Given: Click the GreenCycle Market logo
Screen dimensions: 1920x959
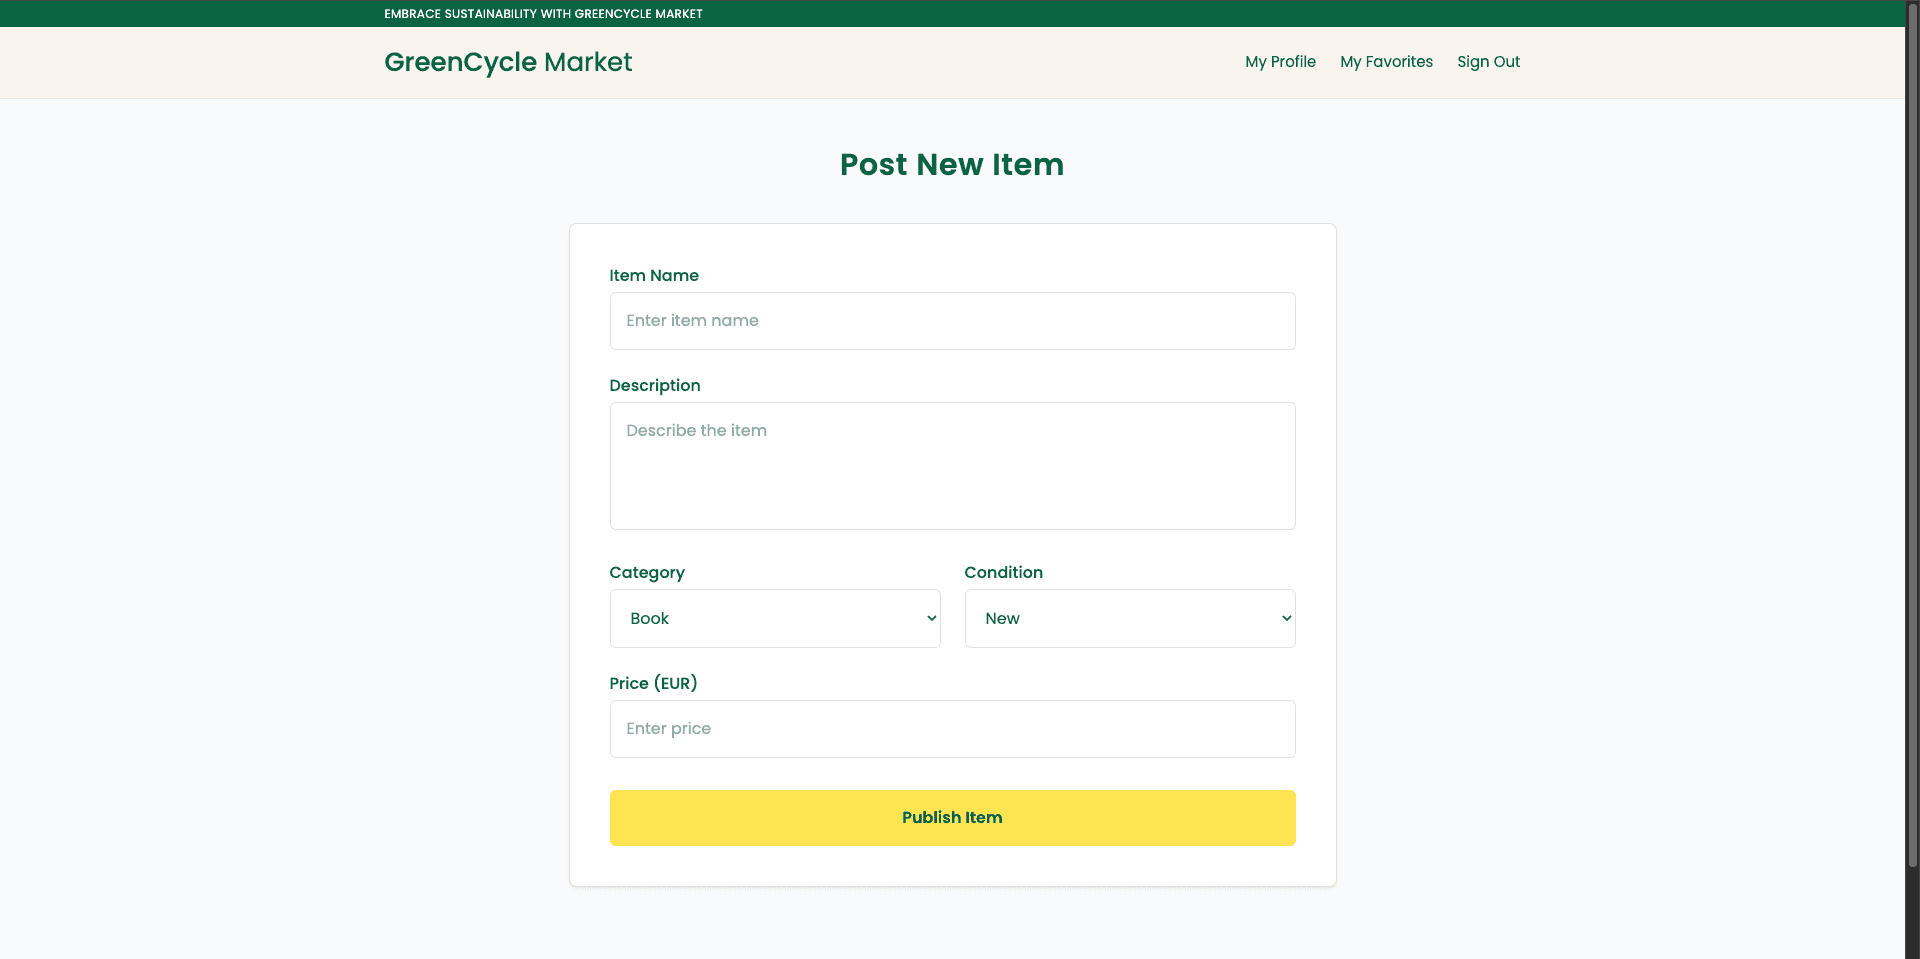Looking at the screenshot, I should pyautogui.click(x=508, y=62).
